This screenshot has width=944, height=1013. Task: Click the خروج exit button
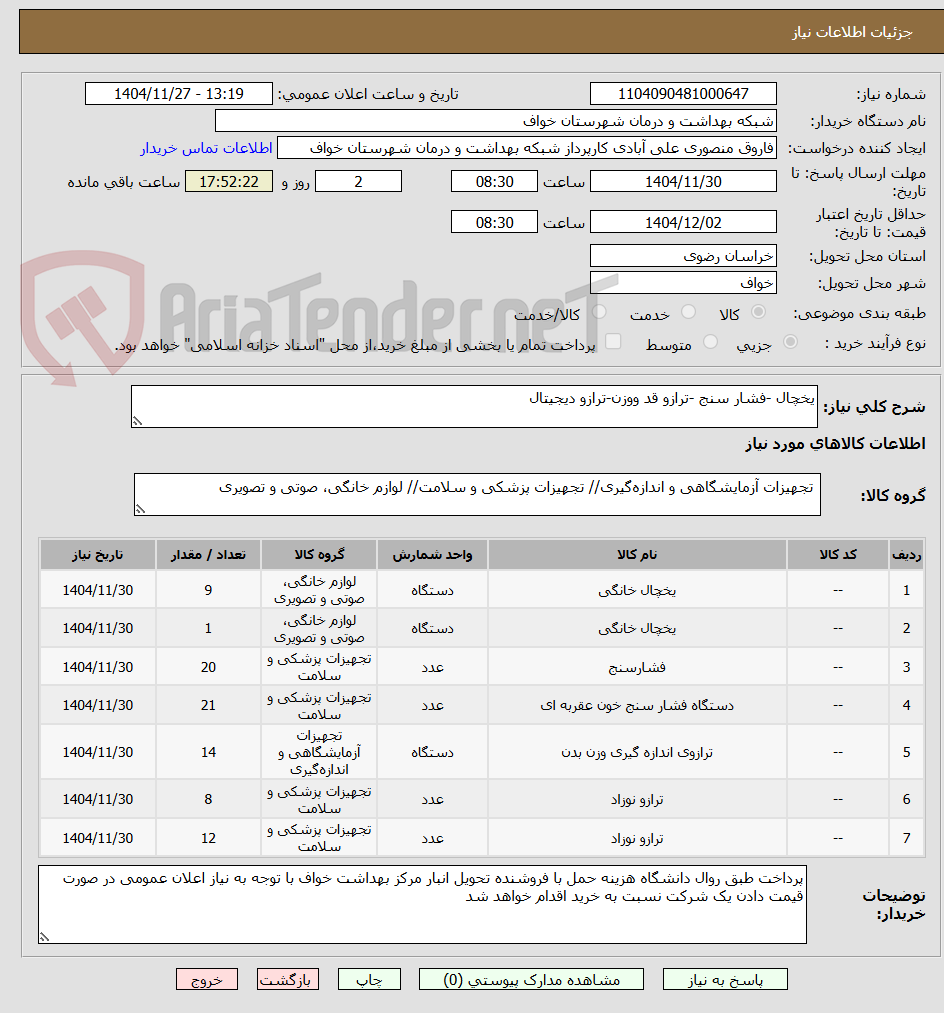coord(207,979)
